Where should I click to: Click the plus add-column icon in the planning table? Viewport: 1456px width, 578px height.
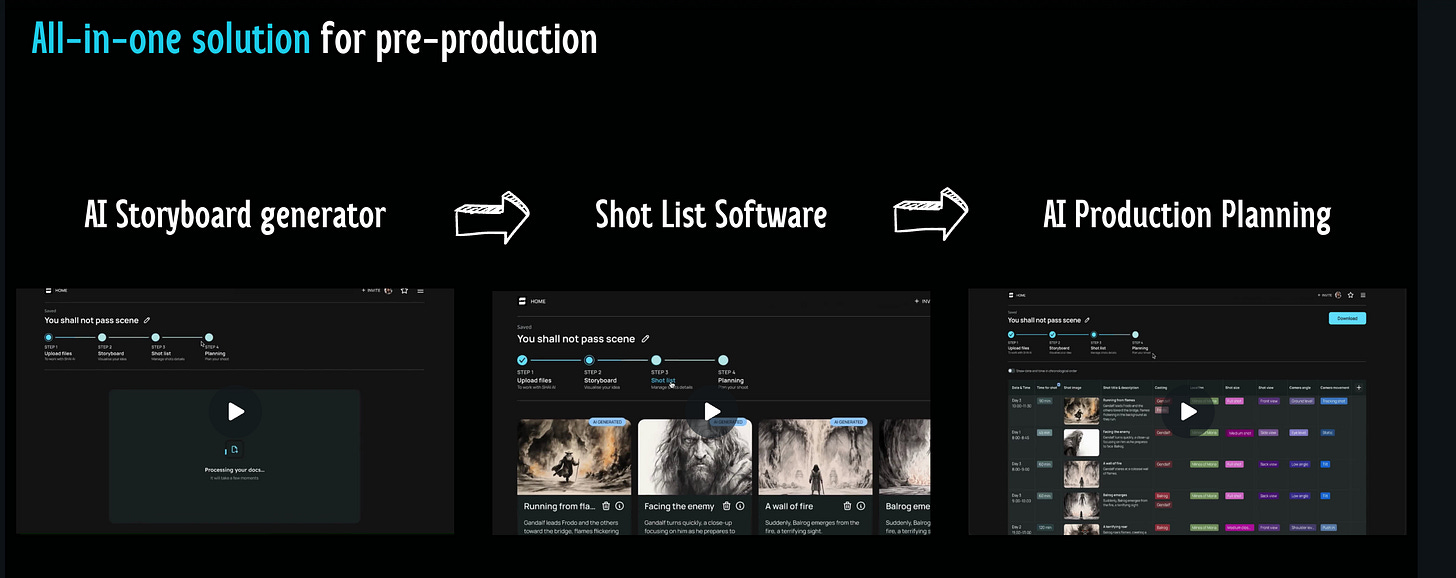[1358, 387]
